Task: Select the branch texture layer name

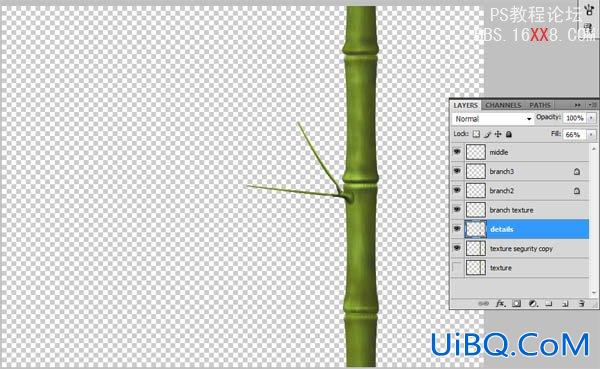Action: pyautogui.click(x=512, y=210)
